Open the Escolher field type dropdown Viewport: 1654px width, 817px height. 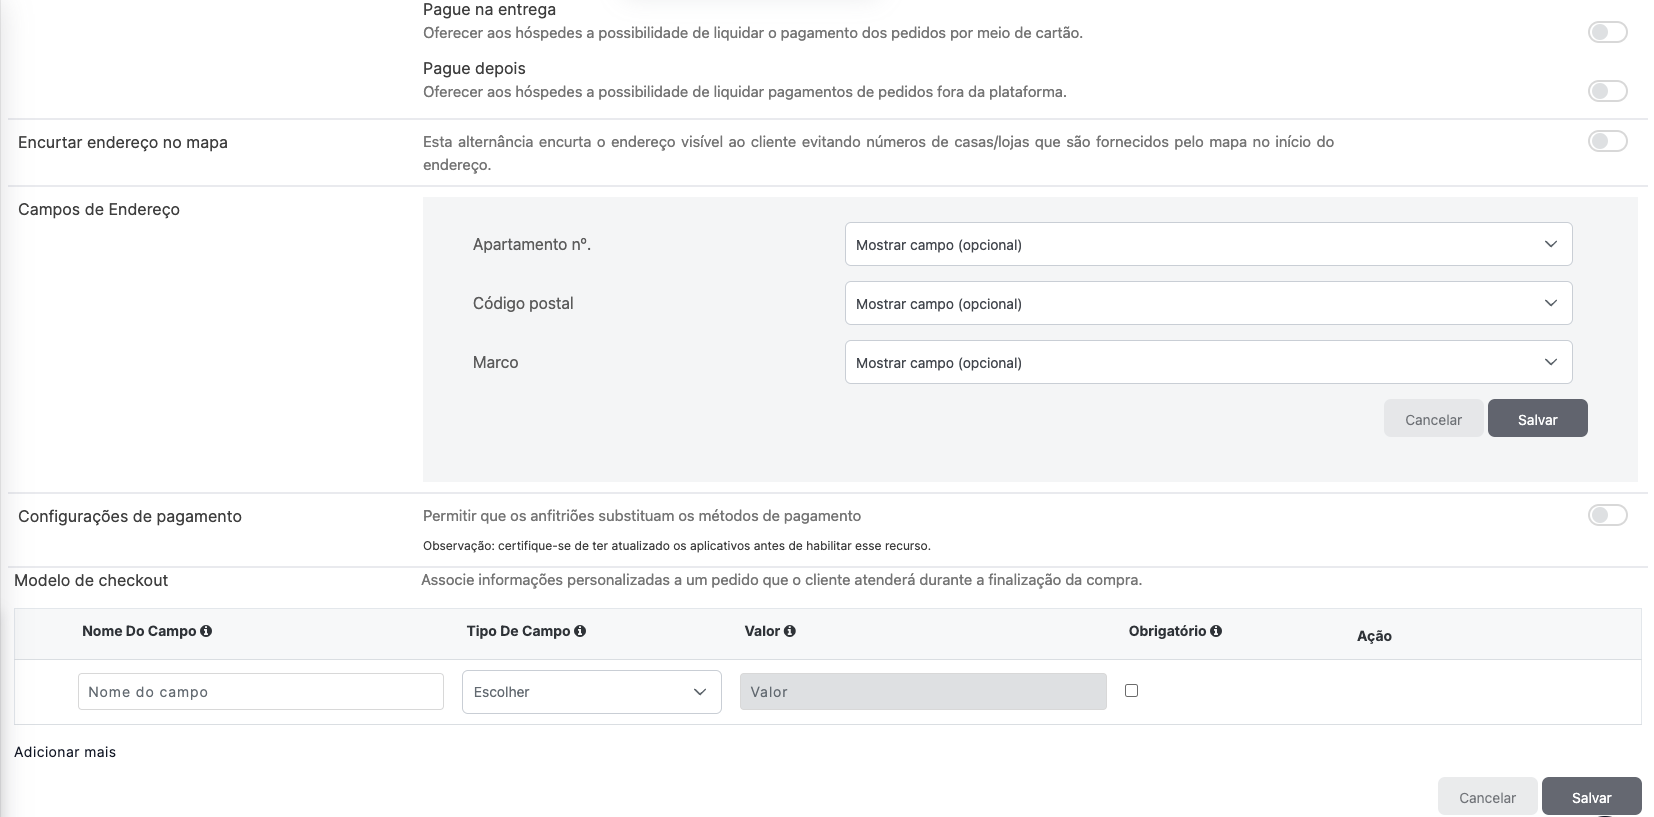point(591,692)
